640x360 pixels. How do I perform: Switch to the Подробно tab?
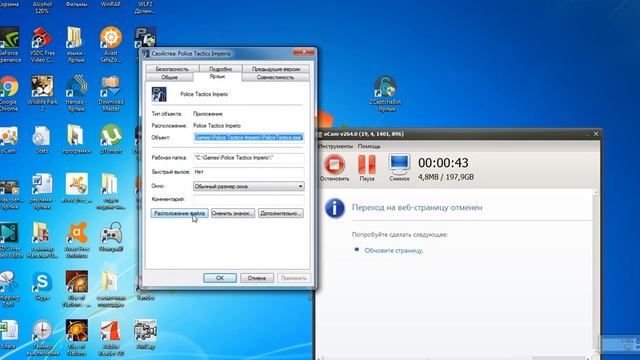(220, 69)
